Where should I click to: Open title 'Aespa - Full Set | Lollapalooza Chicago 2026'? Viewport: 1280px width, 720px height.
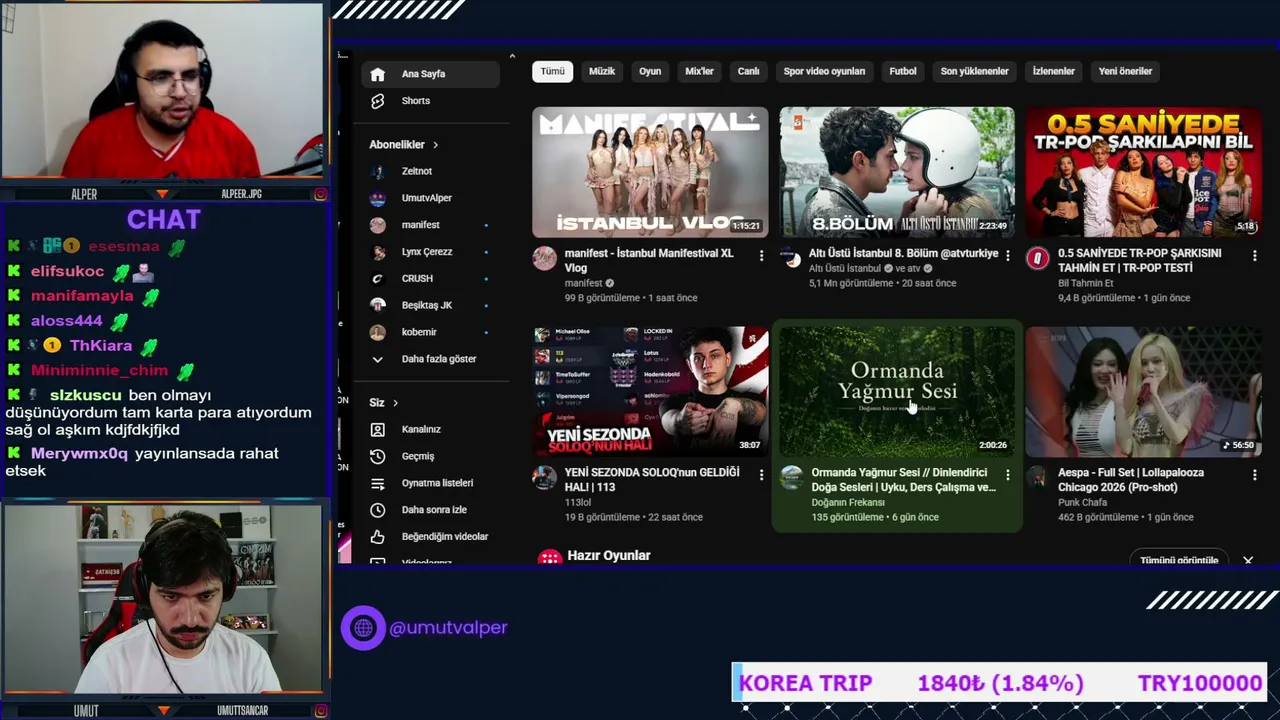coord(1131,480)
